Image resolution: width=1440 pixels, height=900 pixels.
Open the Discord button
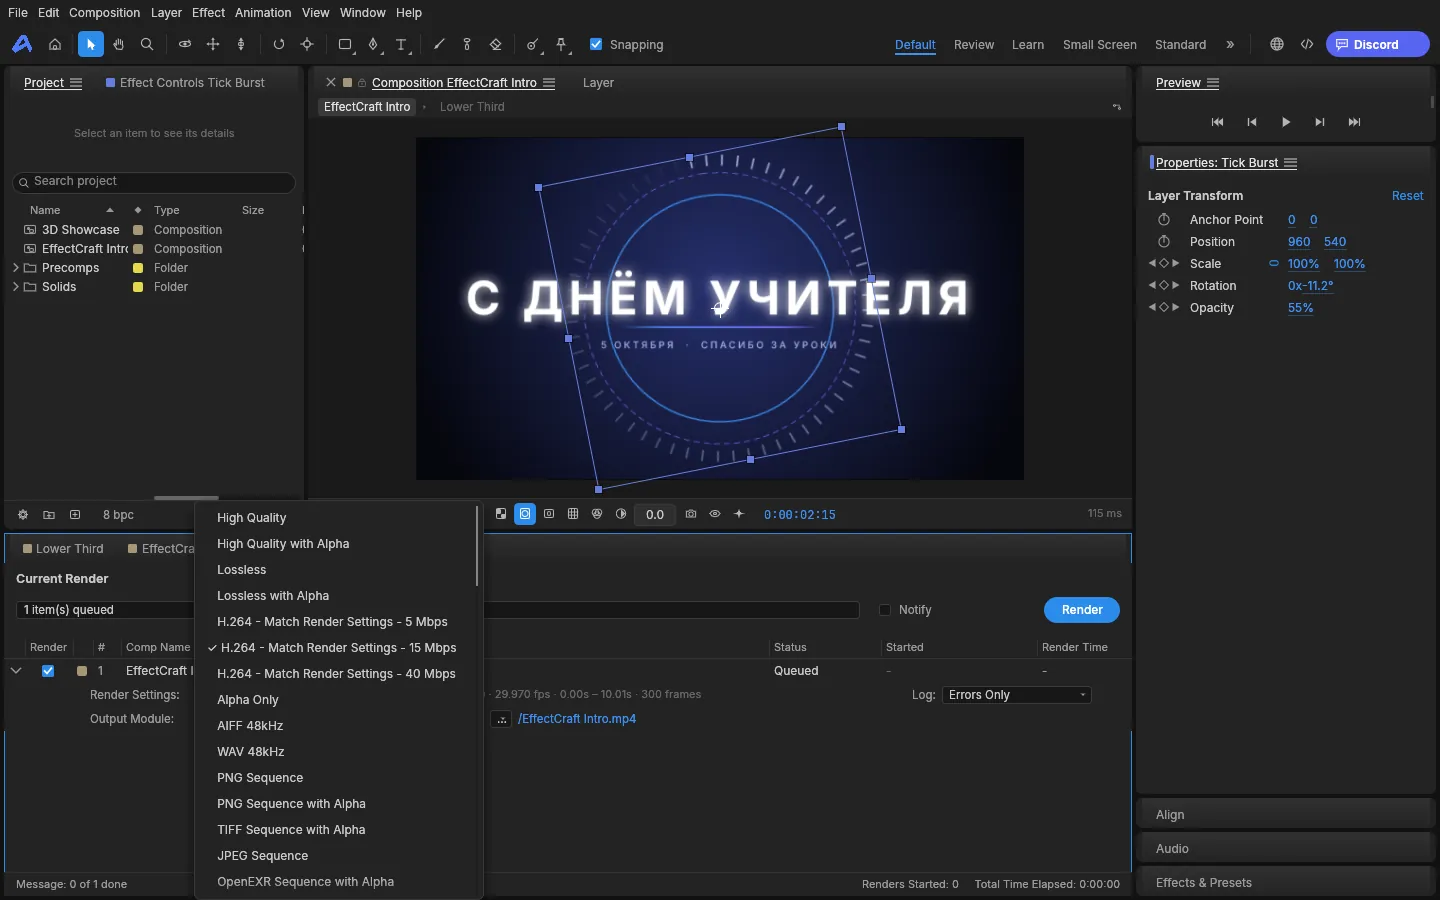[x=1377, y=45]
